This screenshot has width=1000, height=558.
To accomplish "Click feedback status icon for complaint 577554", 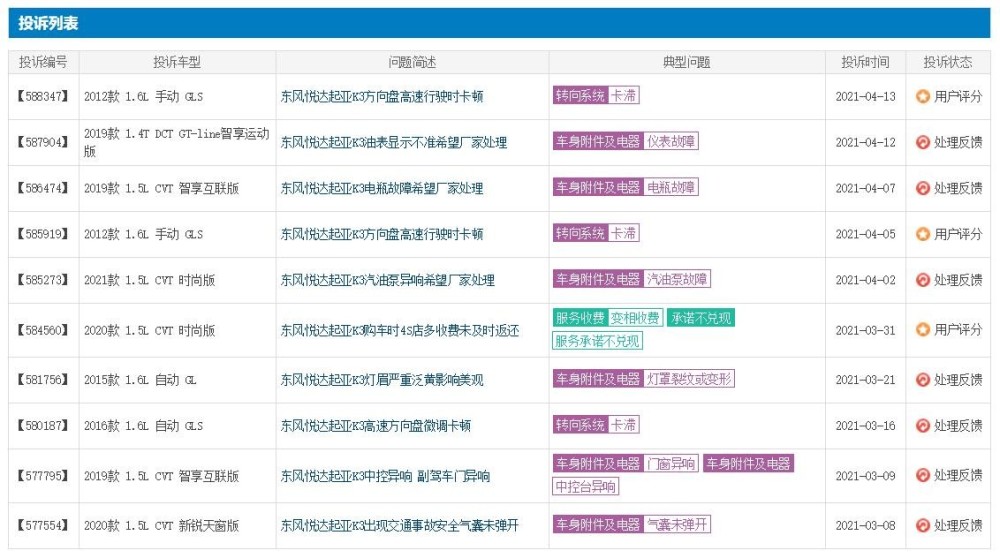I will tap(922, 525).
